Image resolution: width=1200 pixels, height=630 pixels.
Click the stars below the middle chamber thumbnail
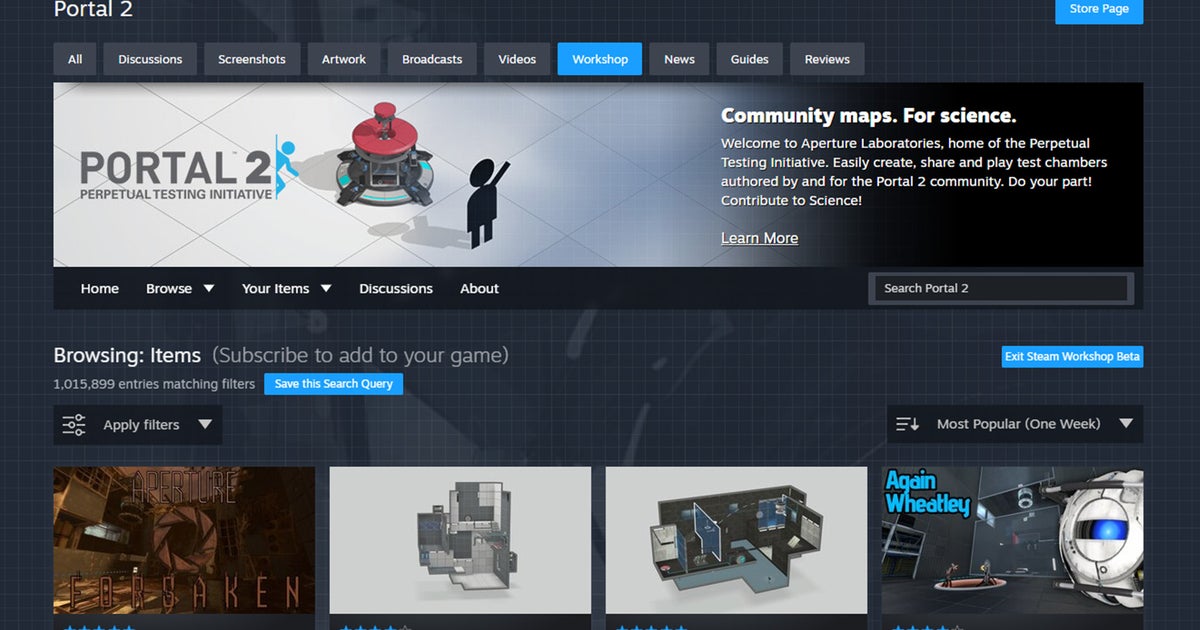point(650,628)
